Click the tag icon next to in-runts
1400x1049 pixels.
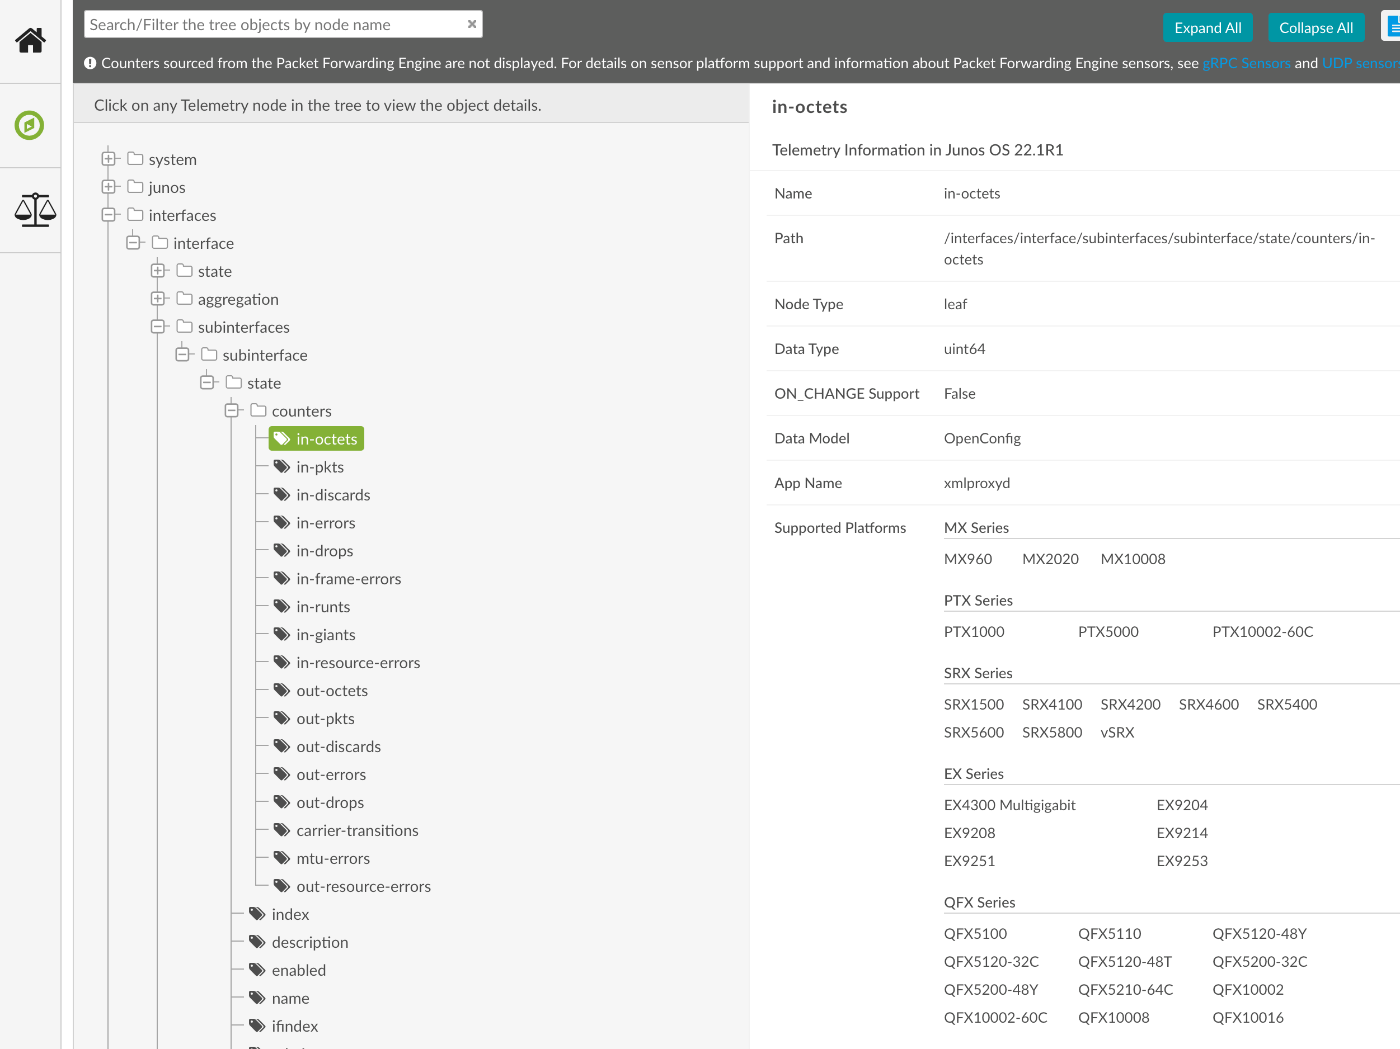coord(282,607)
